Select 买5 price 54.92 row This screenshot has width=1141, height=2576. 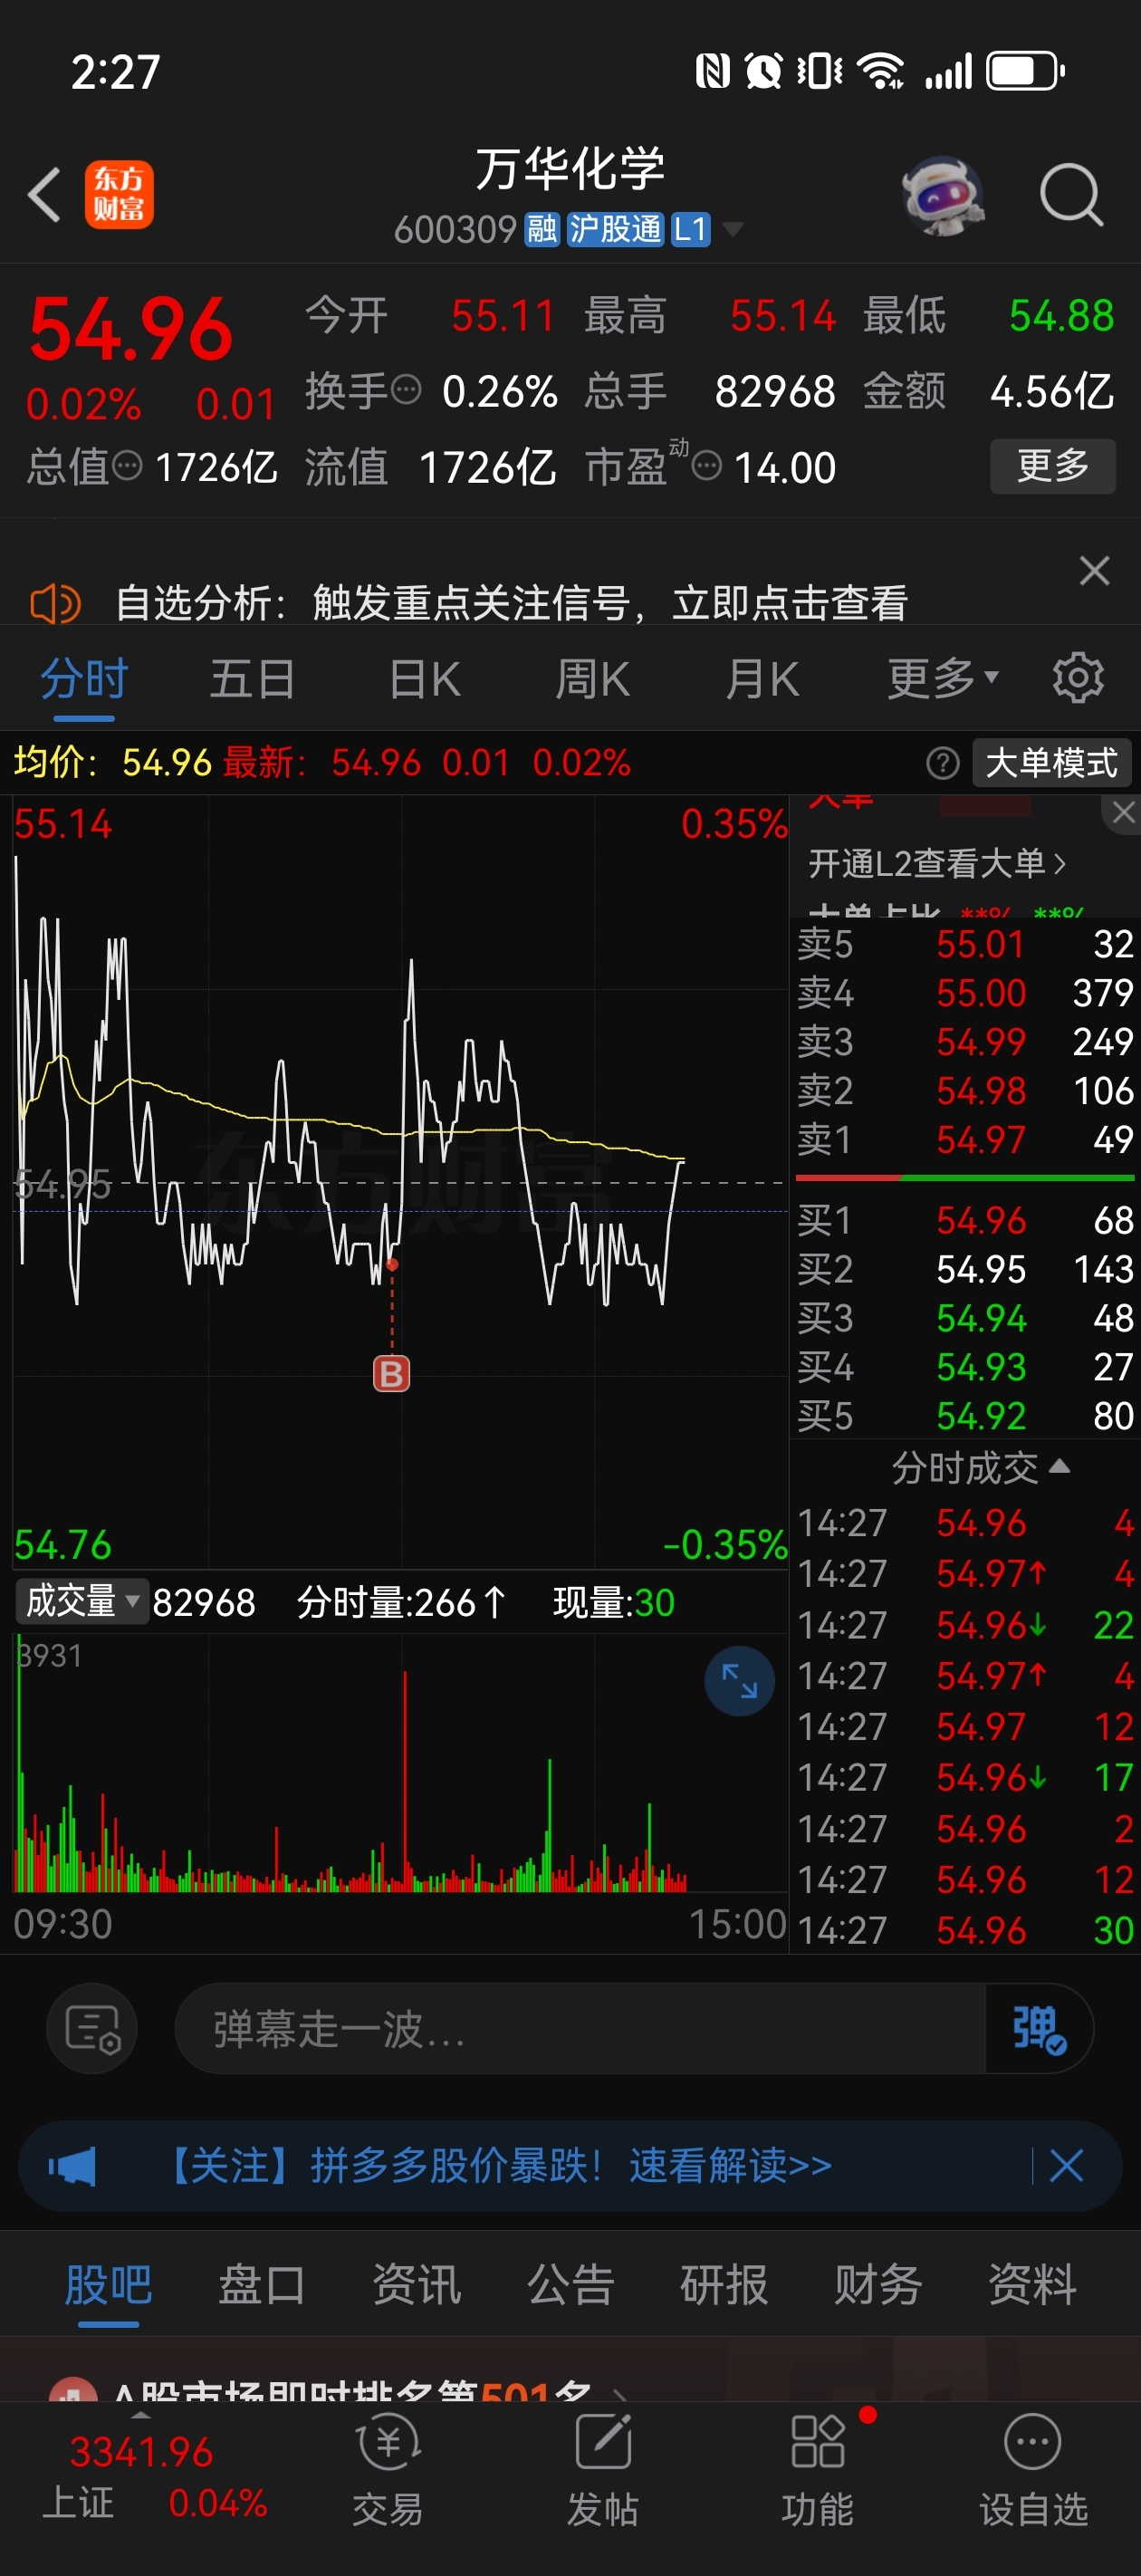965,1416
